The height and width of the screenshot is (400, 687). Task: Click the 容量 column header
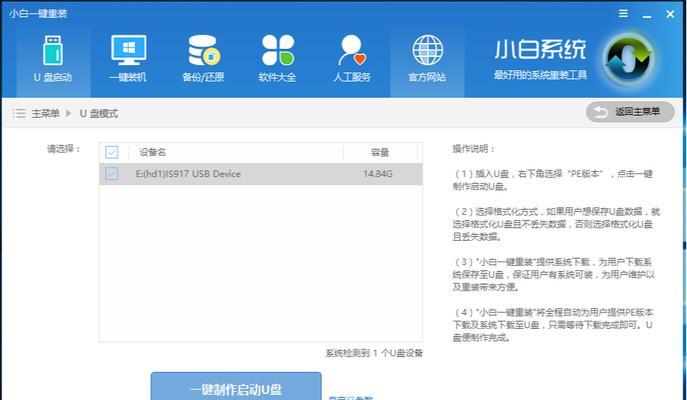point(380,152)
